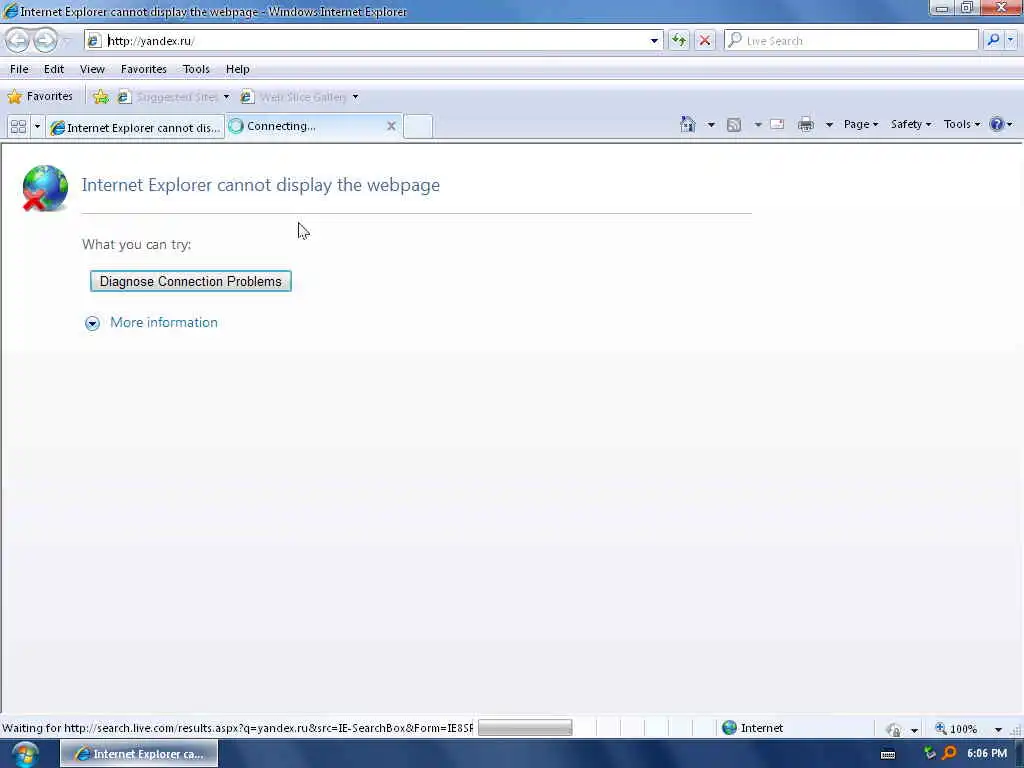Click Internet Explorer taskbar button

coord(139,754)
